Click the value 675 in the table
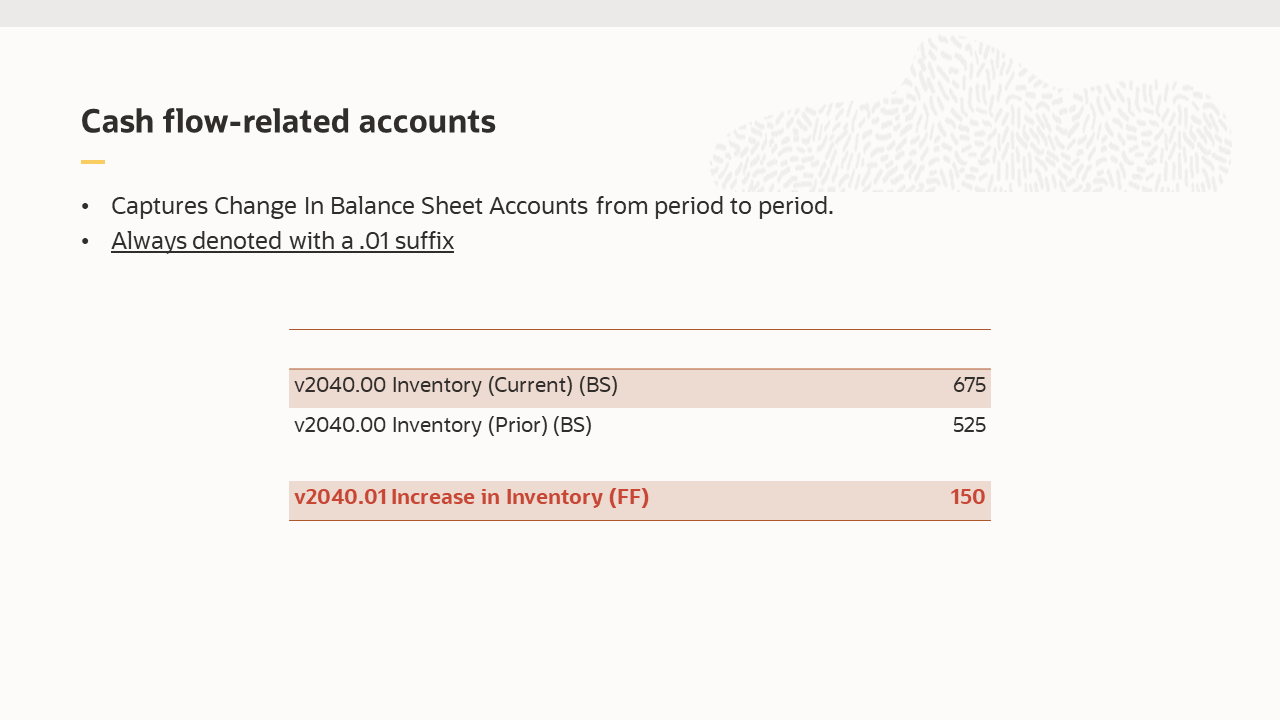This screenshot has height=720, width=1280. coord(969,386)
